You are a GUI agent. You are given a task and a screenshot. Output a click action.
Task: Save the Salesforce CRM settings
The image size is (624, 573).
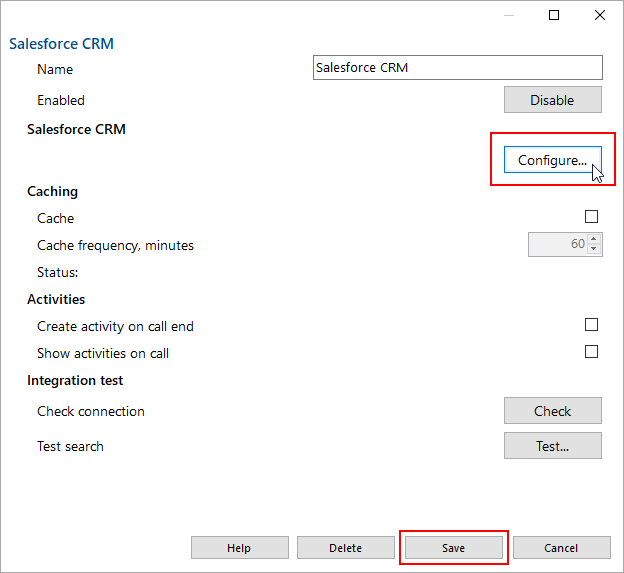(454, 548)
